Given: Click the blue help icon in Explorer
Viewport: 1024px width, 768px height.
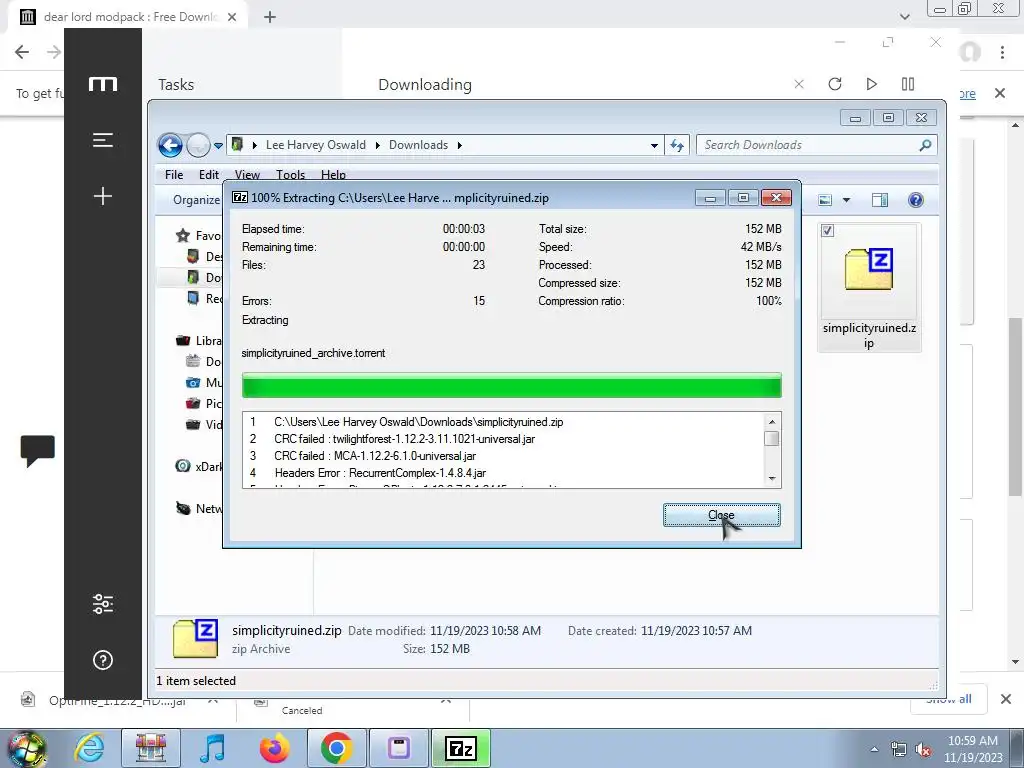Looking at the screenshot, I should (916, 200).
